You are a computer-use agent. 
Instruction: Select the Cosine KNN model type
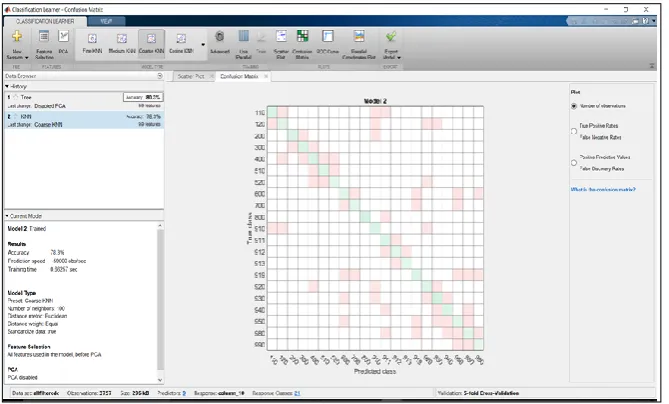(x=181, y=43)
